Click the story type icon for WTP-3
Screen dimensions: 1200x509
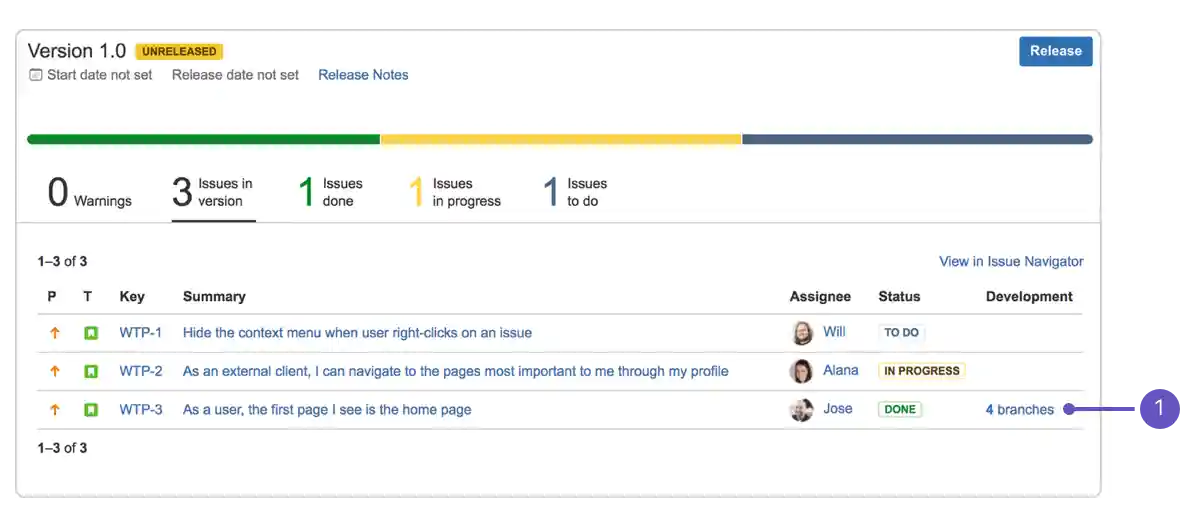tap(91, 409)
